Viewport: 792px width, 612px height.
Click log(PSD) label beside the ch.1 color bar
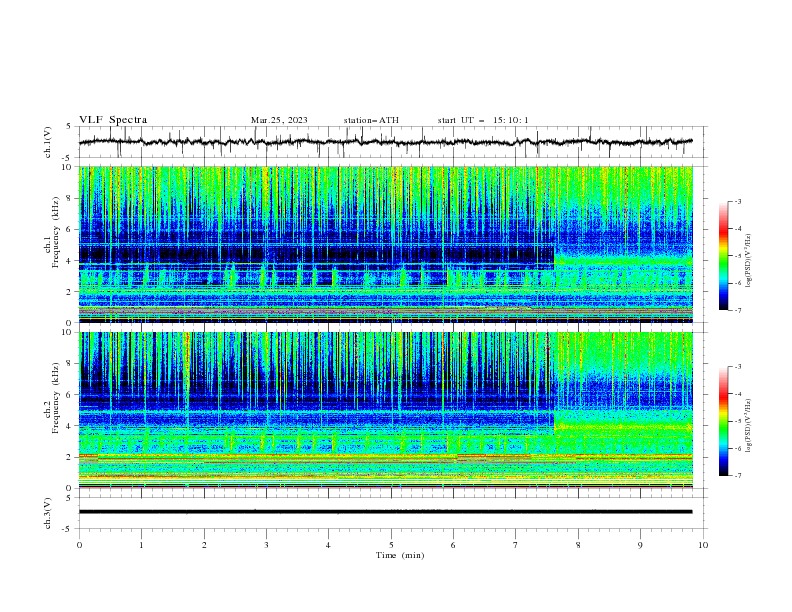(748, 261)
